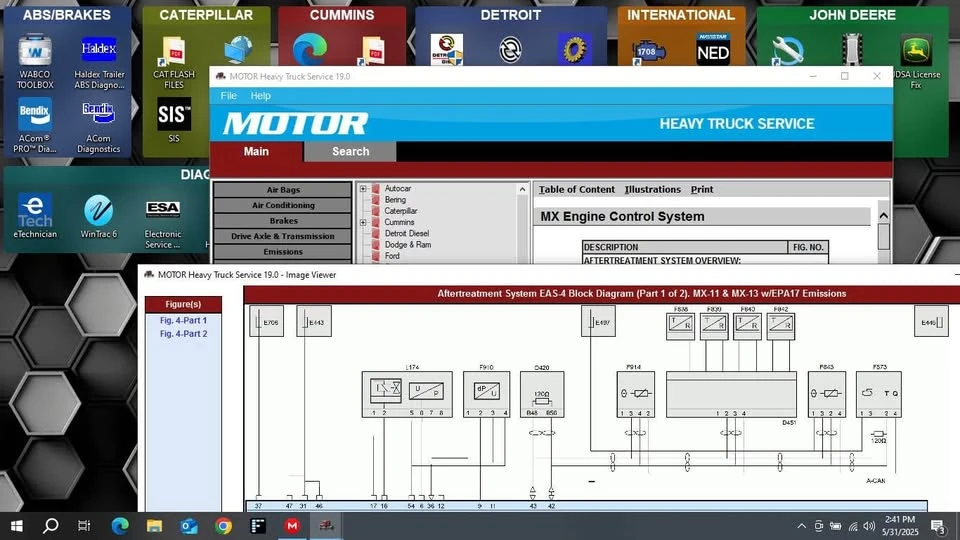
Task: Click the tree panel scroll up arrow
Action: pos(522,189)
